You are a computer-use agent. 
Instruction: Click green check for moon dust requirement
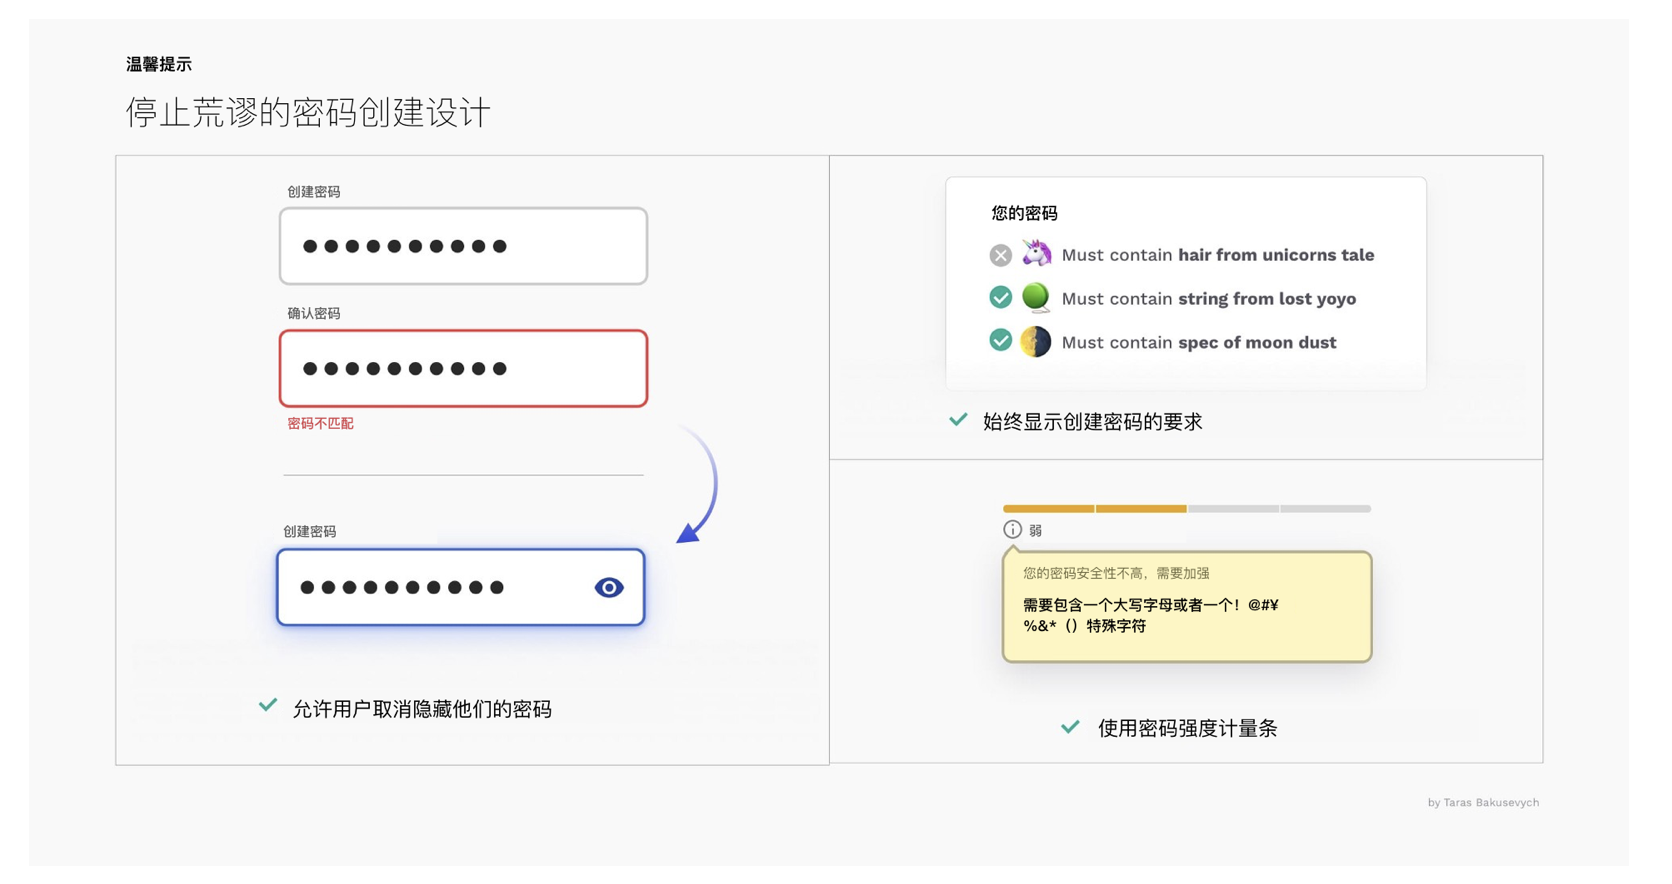(1000, 341)
